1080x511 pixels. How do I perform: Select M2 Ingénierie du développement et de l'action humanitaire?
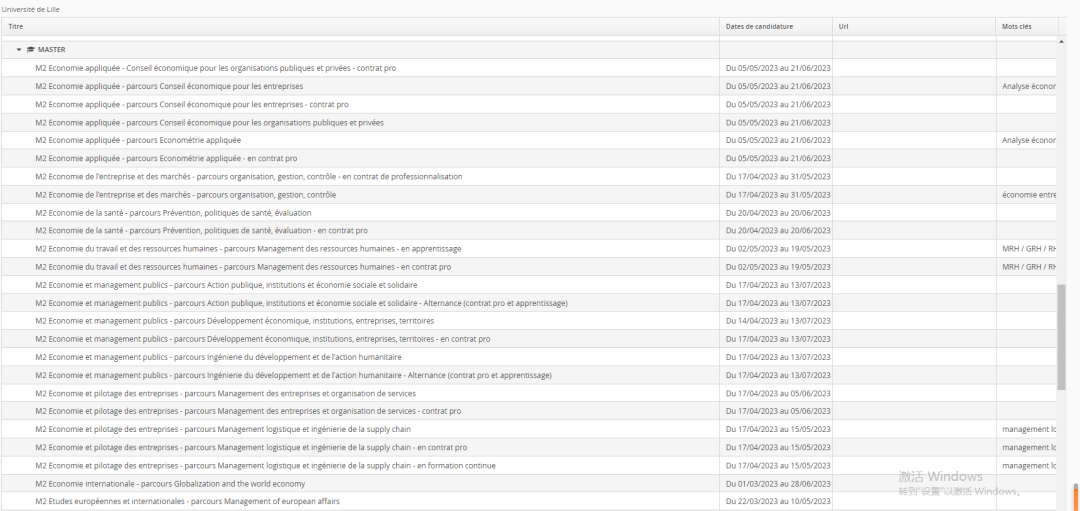218,357
